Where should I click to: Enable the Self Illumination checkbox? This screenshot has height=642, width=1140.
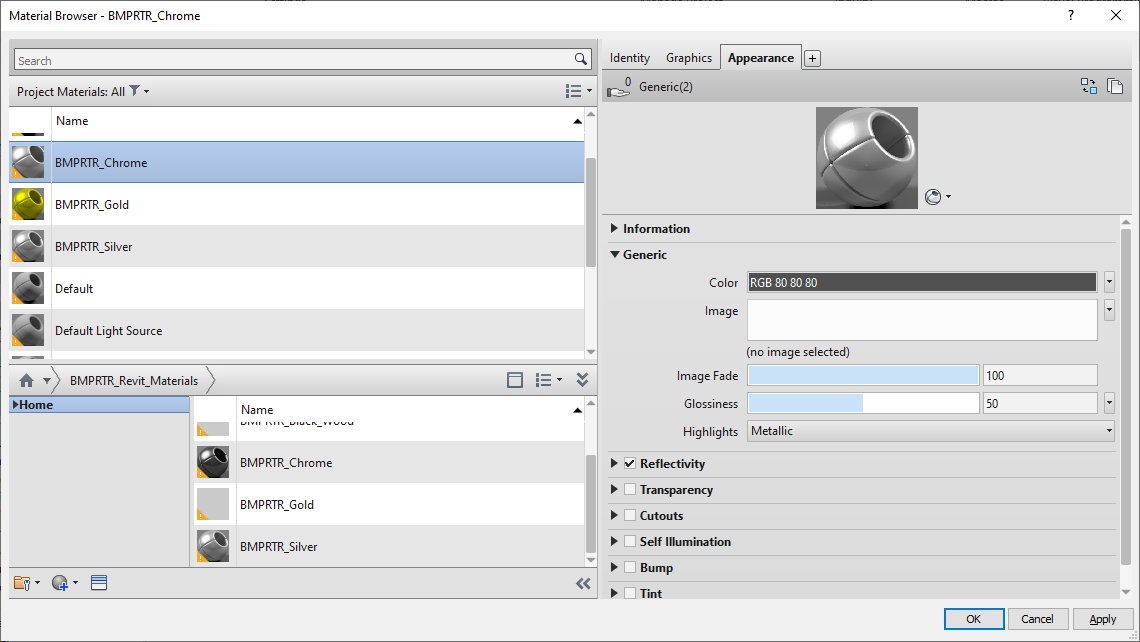tap(630, 542)
